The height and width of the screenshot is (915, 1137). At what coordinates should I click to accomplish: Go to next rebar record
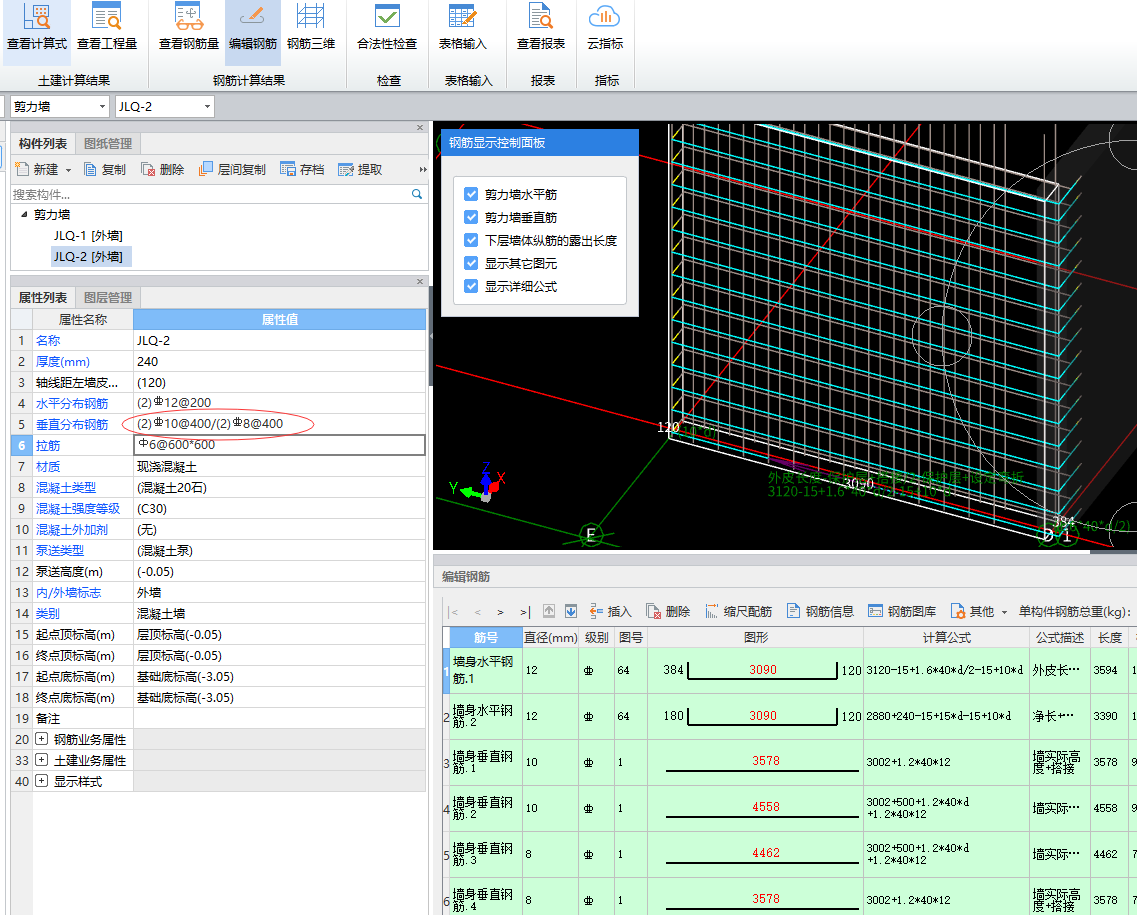500,612
